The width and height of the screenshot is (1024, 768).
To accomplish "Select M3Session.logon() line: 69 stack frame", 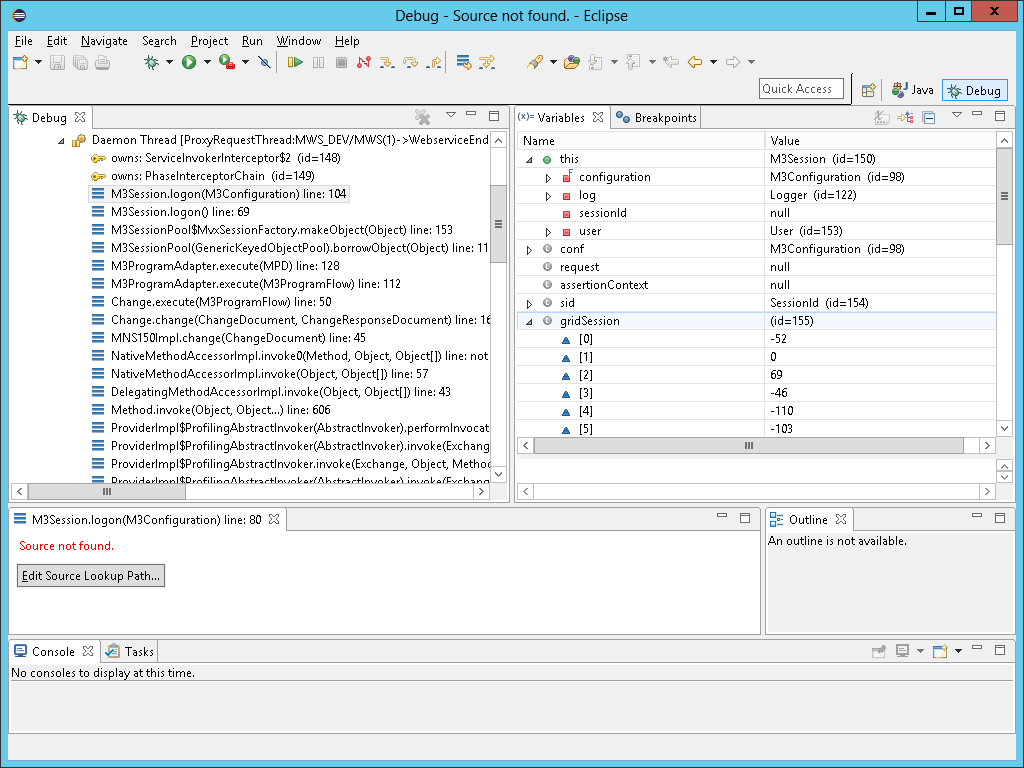I will click(180, 212).
